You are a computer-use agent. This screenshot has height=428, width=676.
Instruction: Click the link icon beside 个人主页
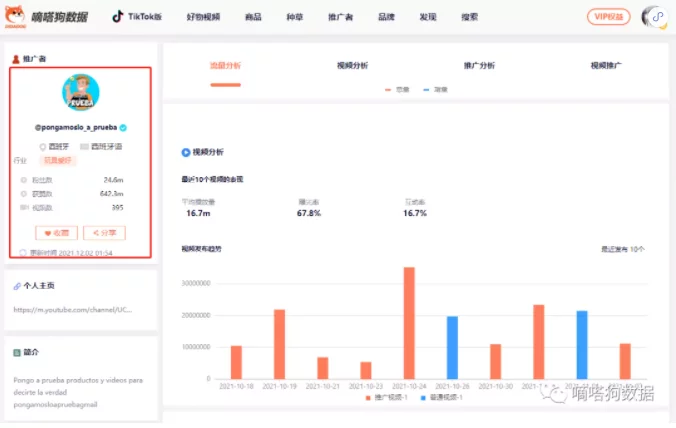coord(17,286)
